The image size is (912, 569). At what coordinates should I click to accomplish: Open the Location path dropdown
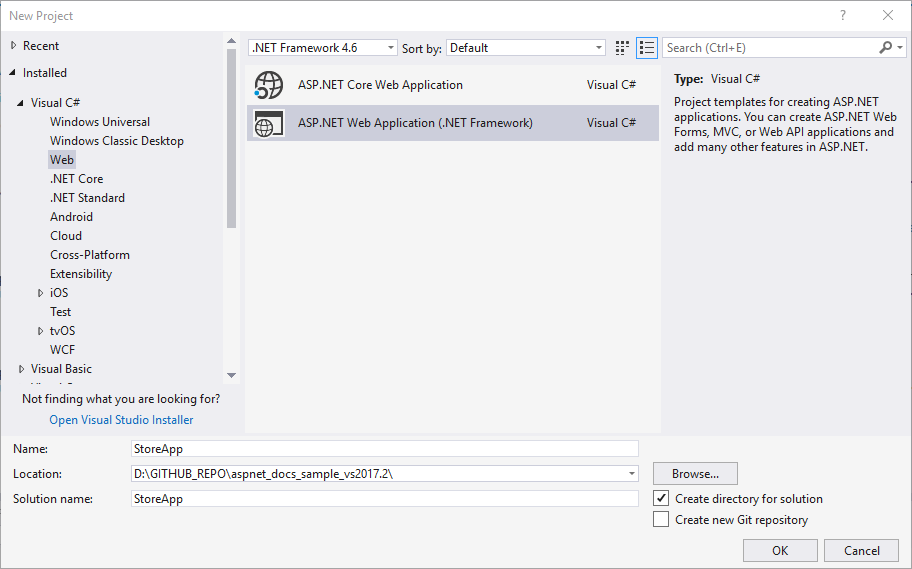(631, 474)
